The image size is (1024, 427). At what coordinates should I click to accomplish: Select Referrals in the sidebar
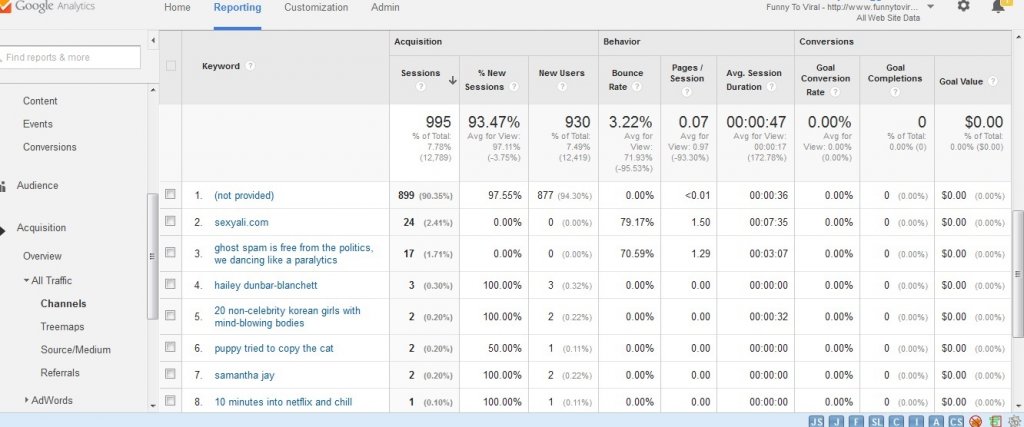point(59,373)
